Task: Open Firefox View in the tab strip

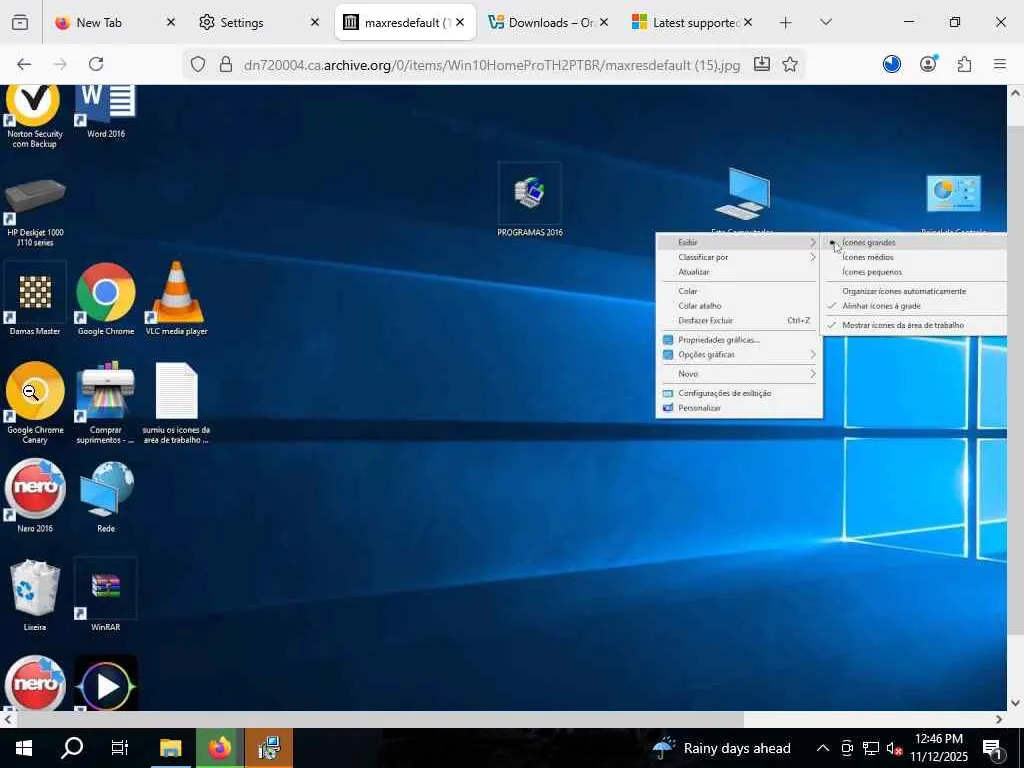Action: pyautogui.click(x=20, y=22)
